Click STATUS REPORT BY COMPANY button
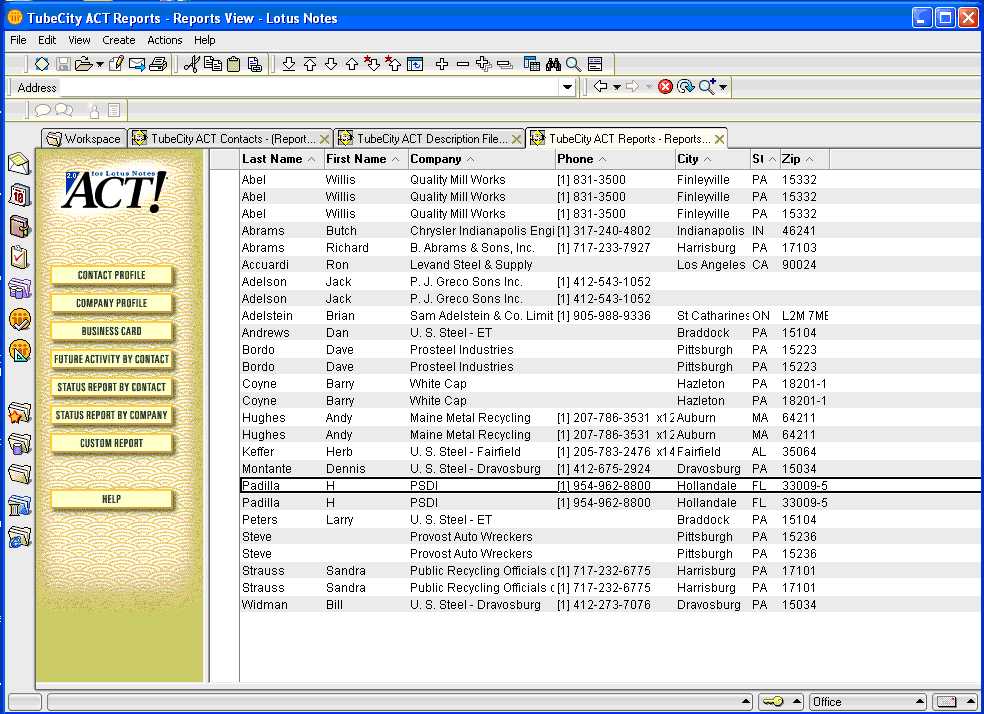The width and height of the screenshot is (984, 714). 112,415
